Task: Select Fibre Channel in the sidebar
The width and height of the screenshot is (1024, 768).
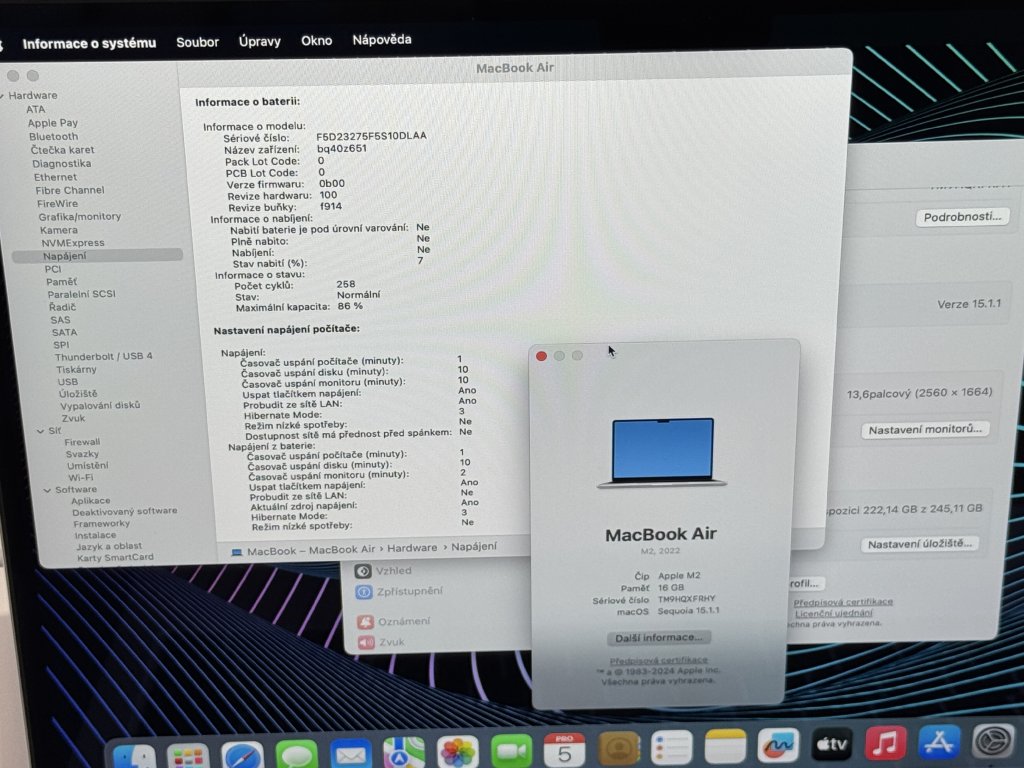Action: coord(70,190)
